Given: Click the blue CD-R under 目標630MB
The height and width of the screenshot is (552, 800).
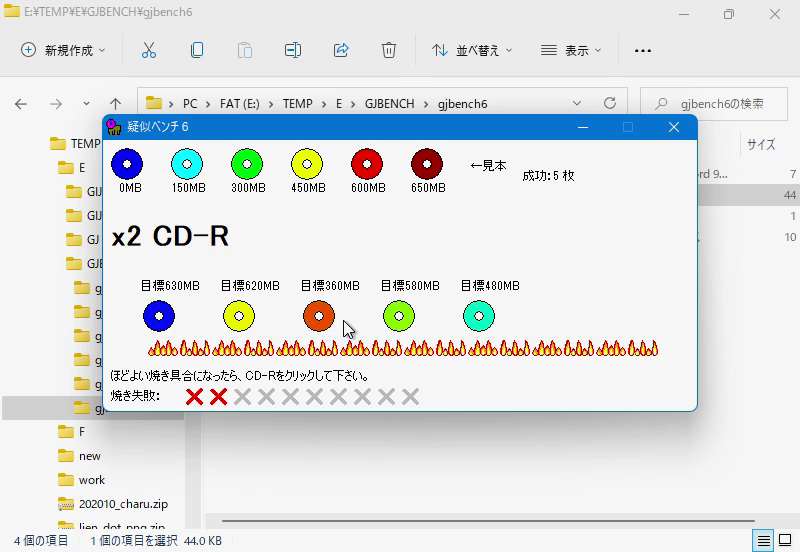Looking at the screenshot, I should pyautogui.click(x=159, y=316).
